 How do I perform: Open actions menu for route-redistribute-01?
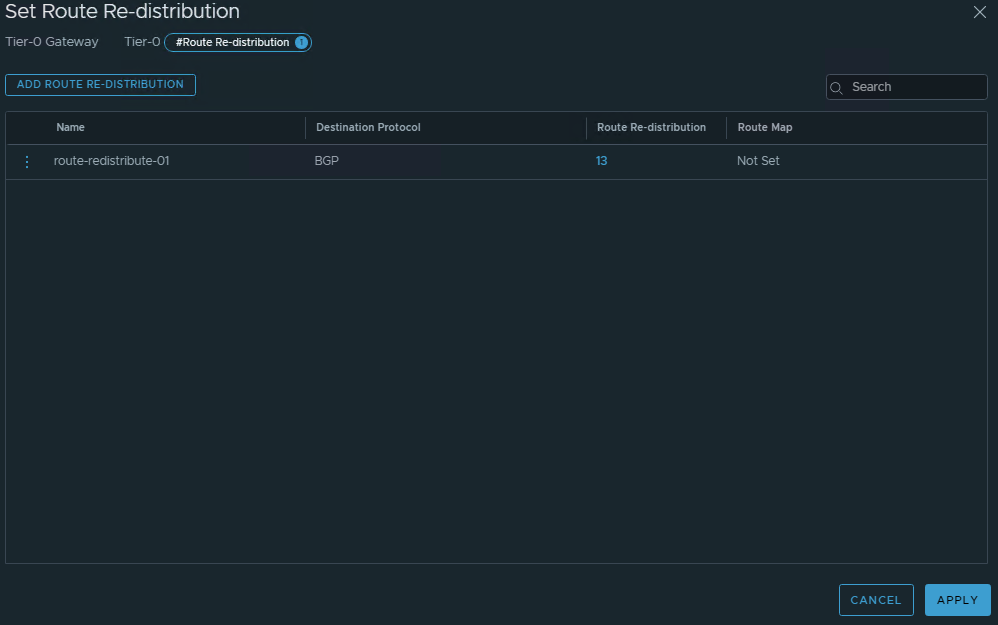coord(27,161)
